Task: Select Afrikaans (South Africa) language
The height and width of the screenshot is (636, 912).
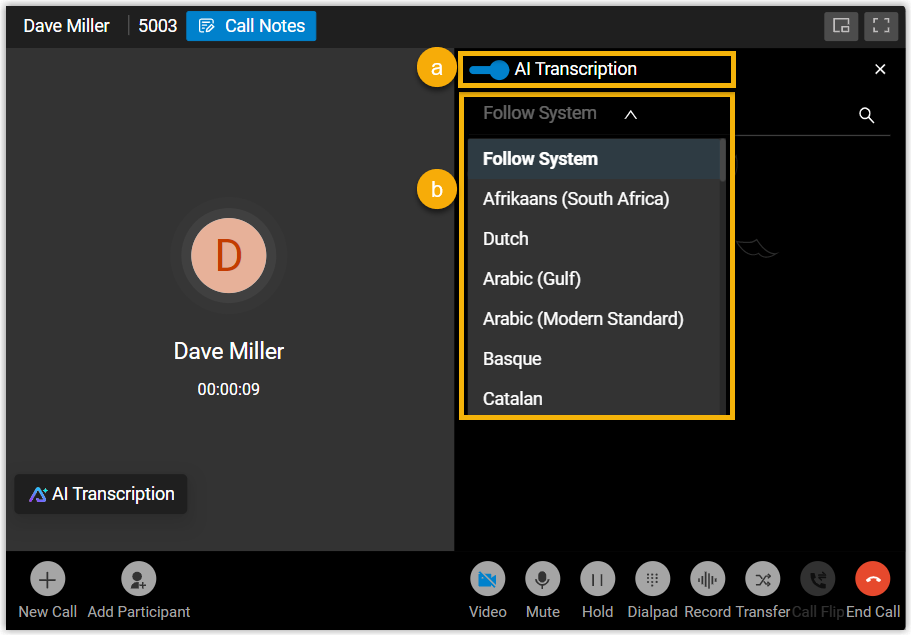Action: pos(576,199)
